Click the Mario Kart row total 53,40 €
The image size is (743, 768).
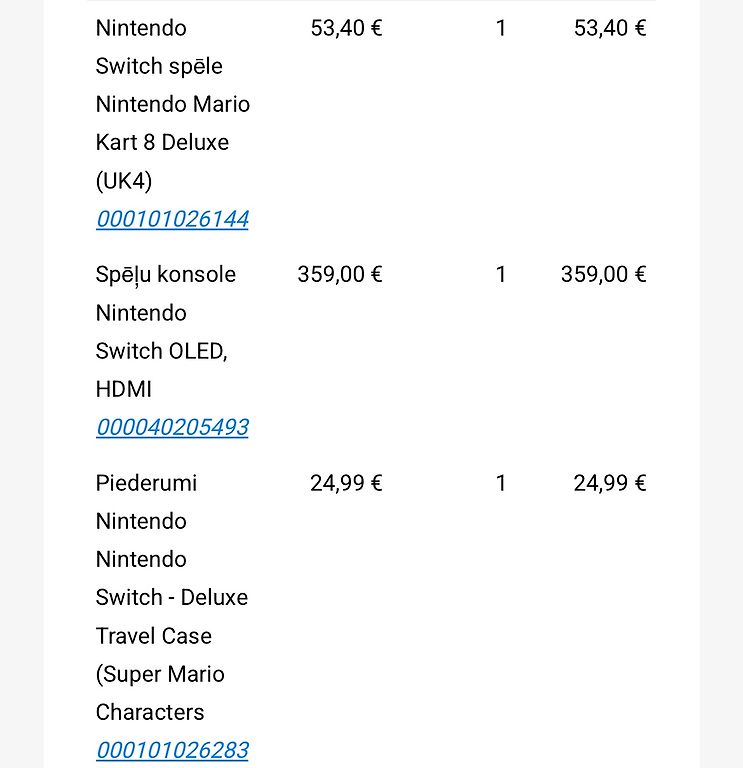(610, 28)
